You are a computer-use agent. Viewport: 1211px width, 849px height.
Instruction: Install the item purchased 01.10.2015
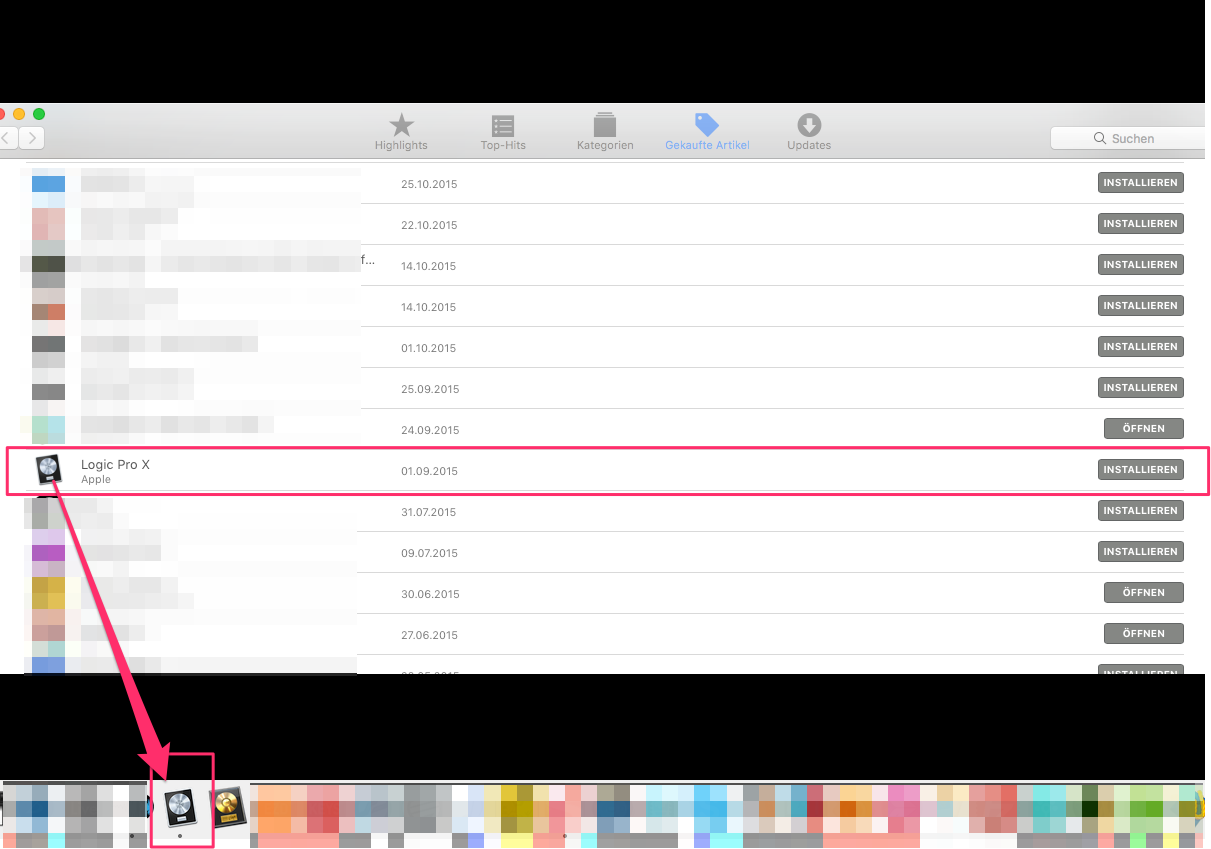click(1140, 347)
